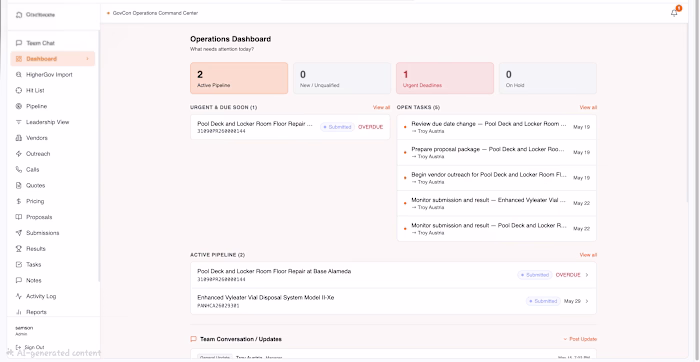700x362 pixels.
Task: Select Vendors in the sidebar
Action: [53, 138]
